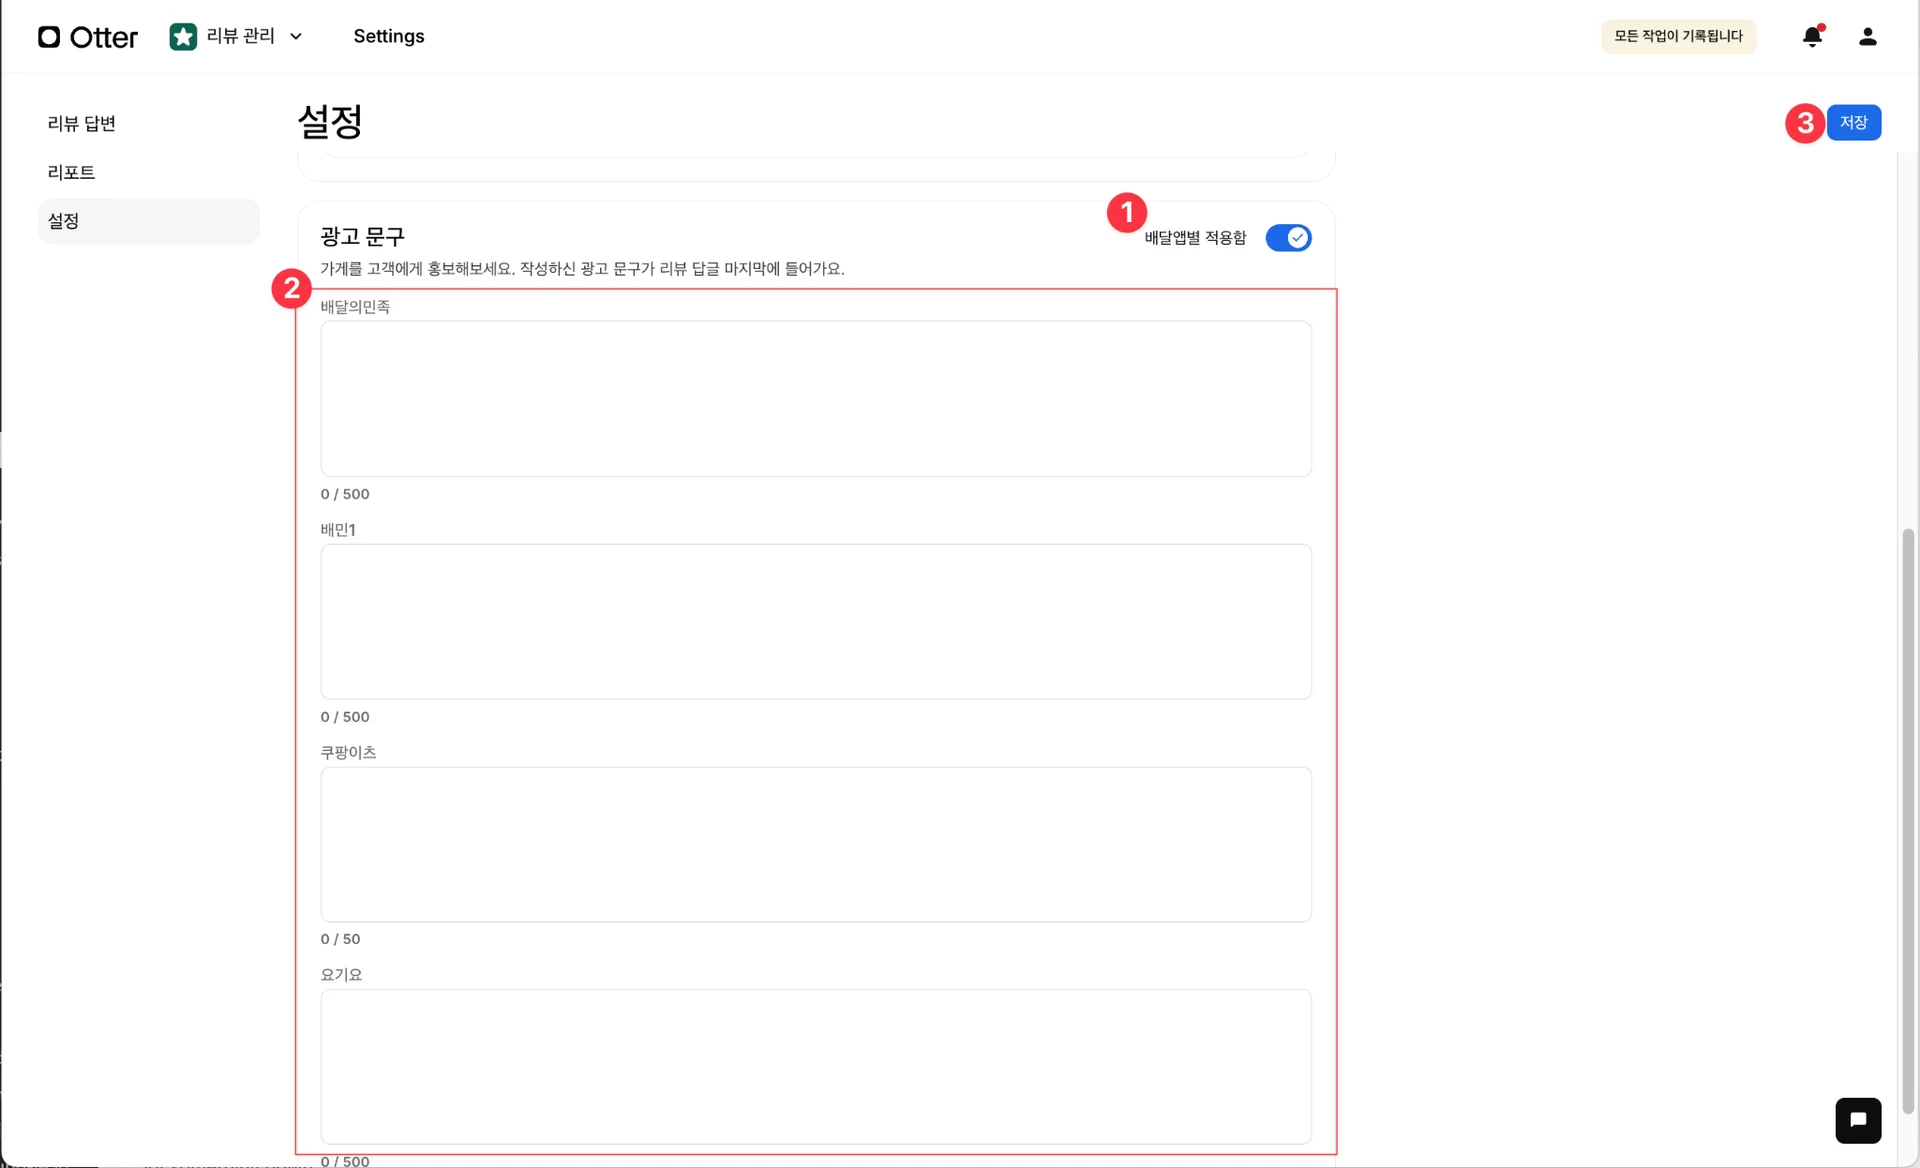
Task: Toggle the 배달앱별 적용함 switch
Action: point(1288,238)
